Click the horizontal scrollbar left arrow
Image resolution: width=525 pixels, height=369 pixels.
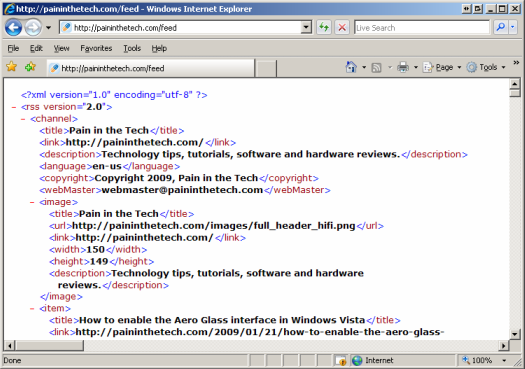tap(10, 345)
